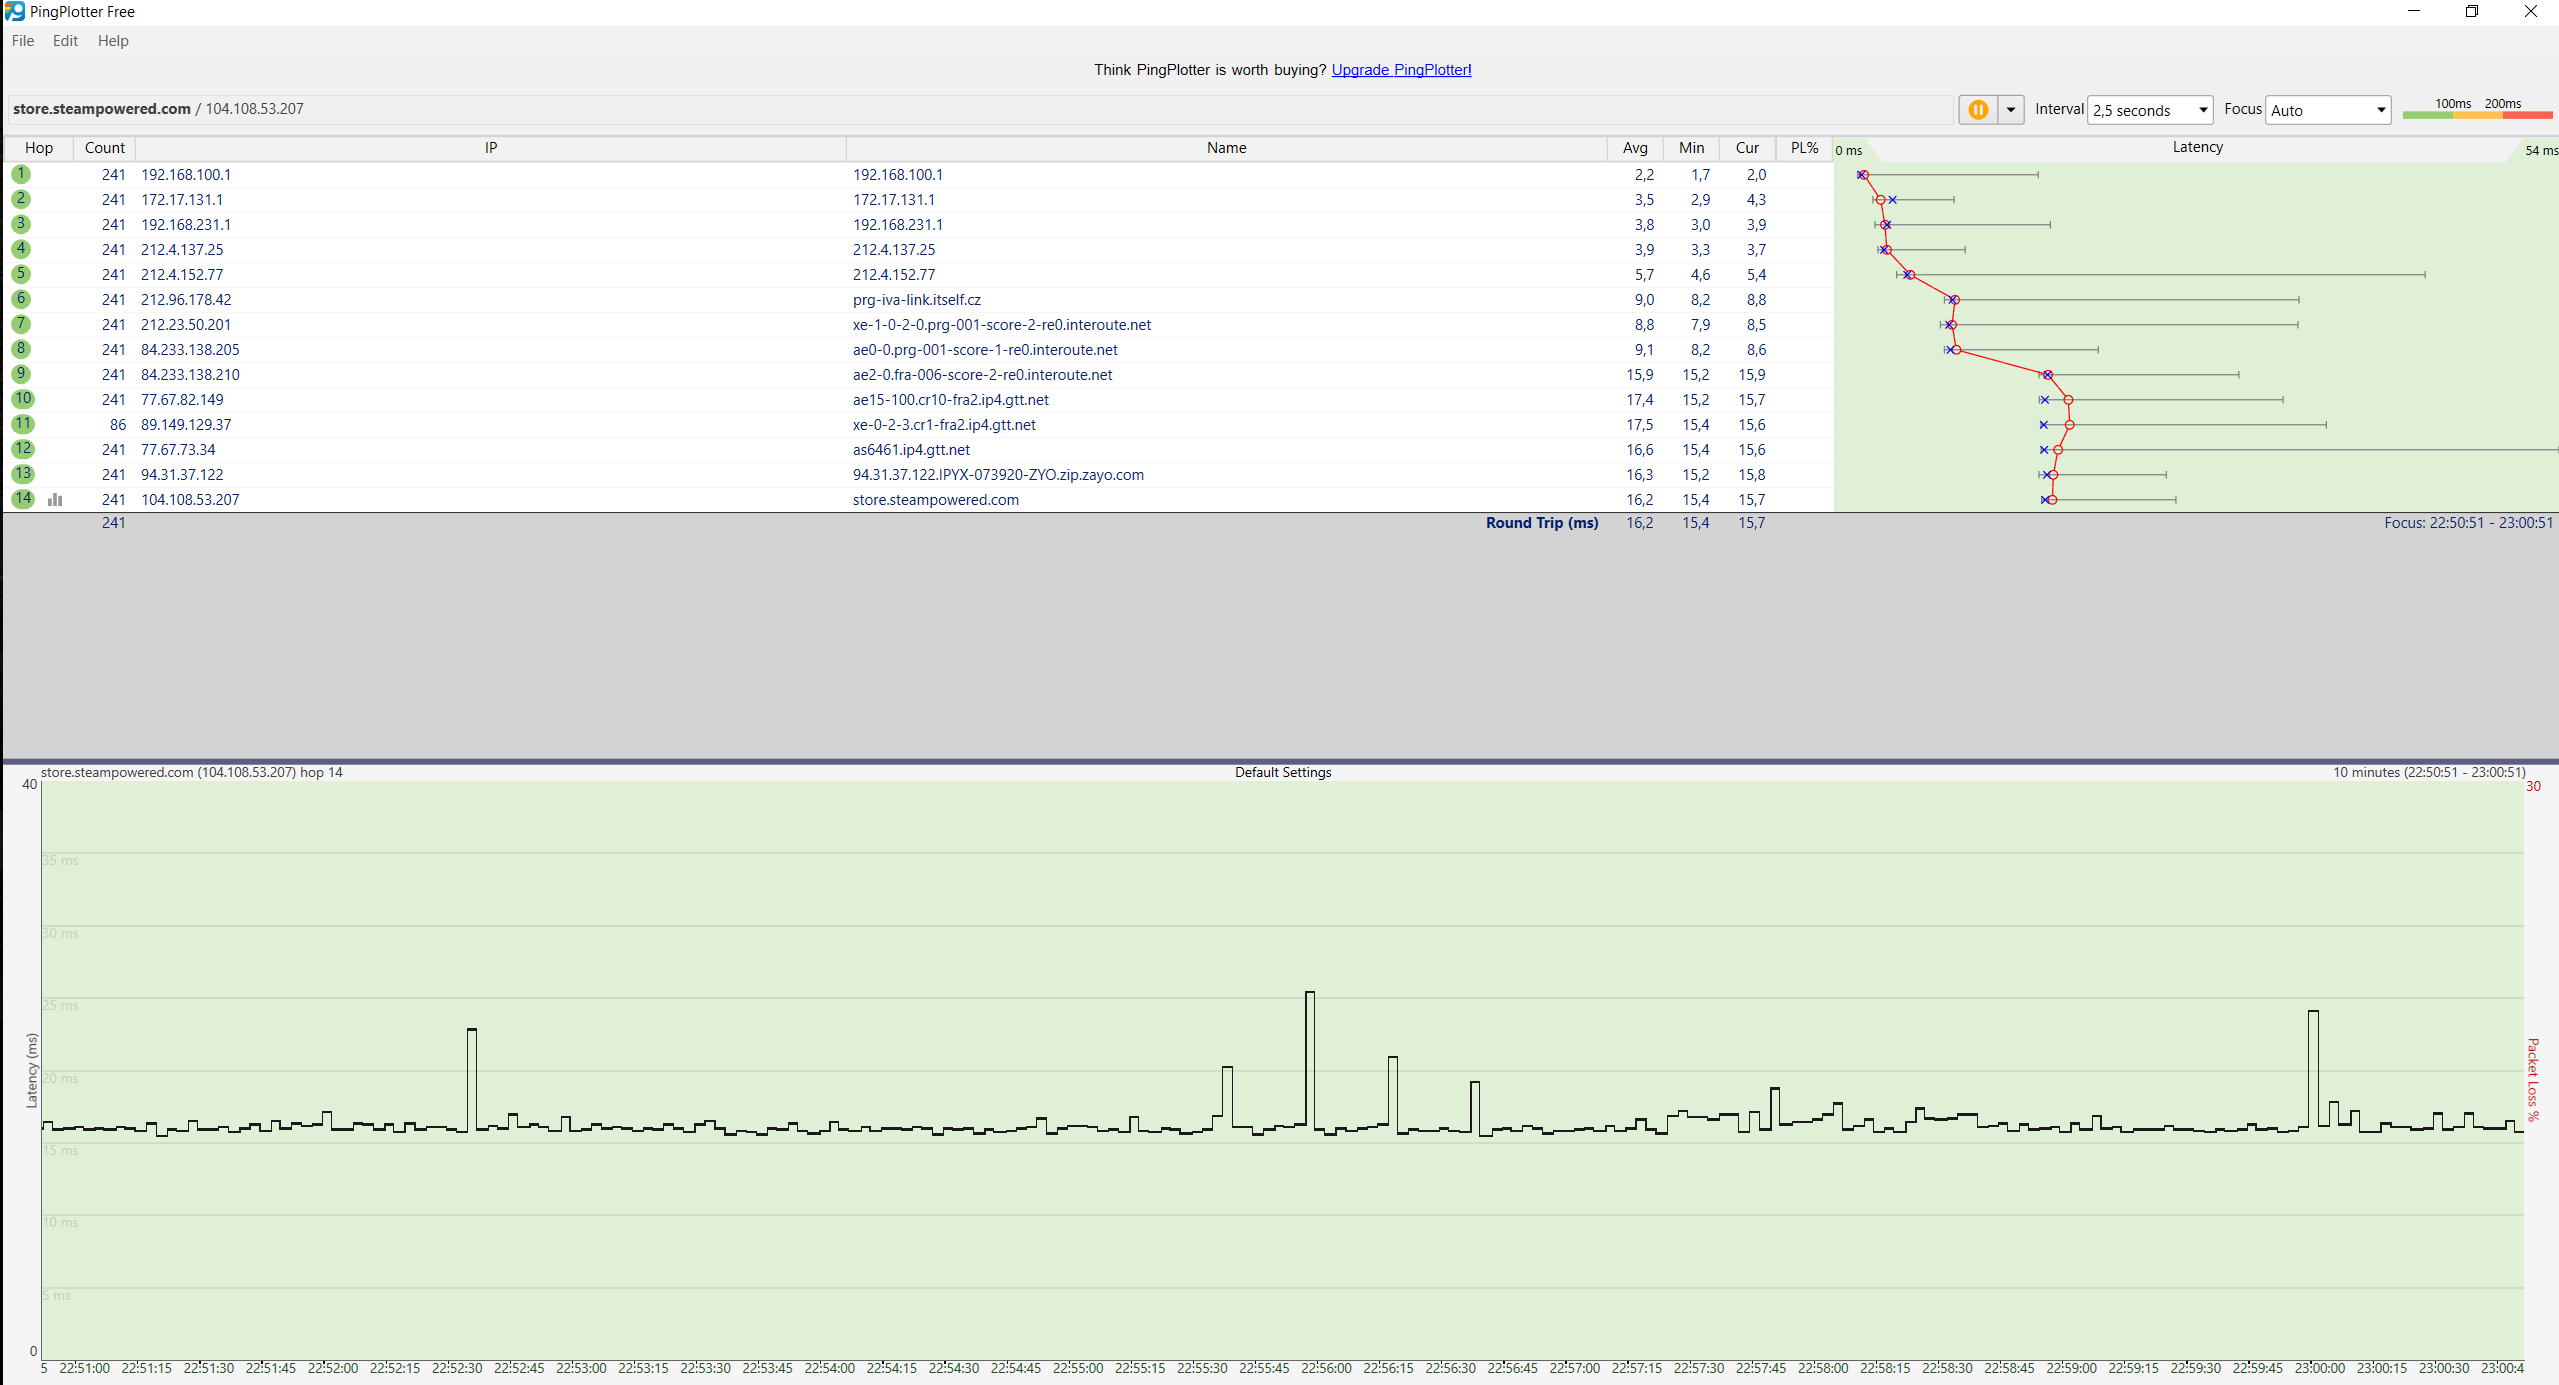The image size is (2559, 1385).
Task: Click hop 6 green circle icon
Action: [21, 299]
